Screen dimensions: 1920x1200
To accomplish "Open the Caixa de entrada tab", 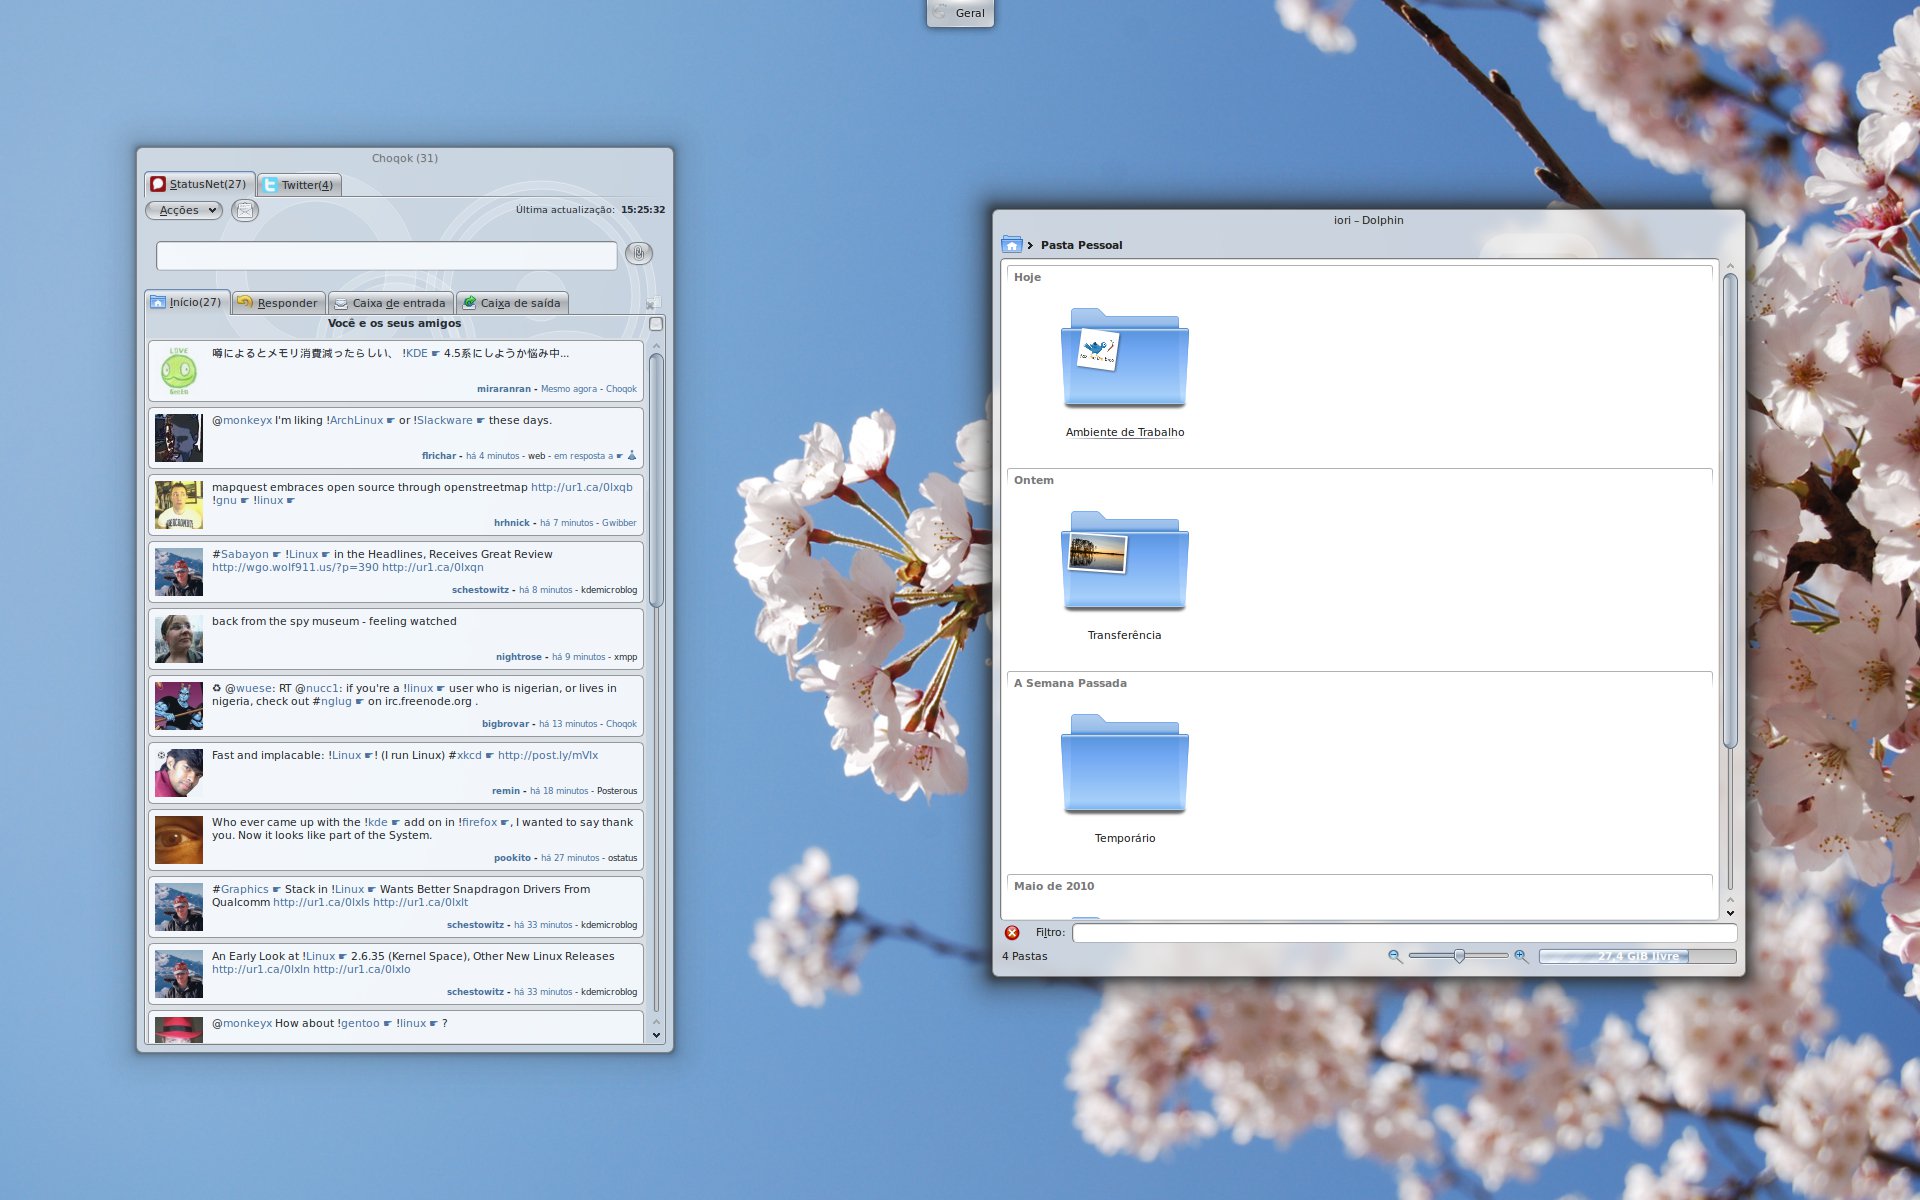I will click(x=390, y=303).
